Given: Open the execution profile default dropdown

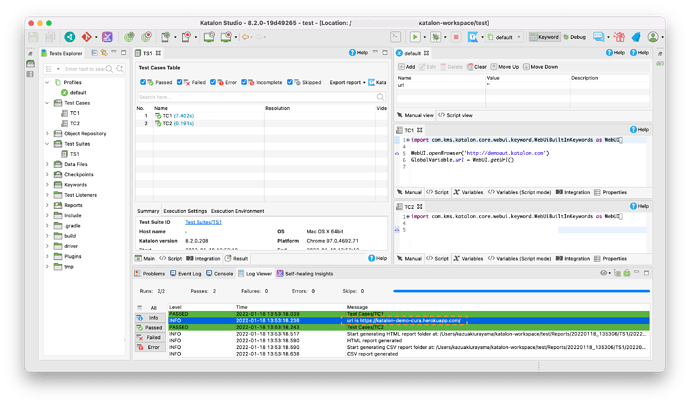Looking at the screenshot, I should pos(504,37).
